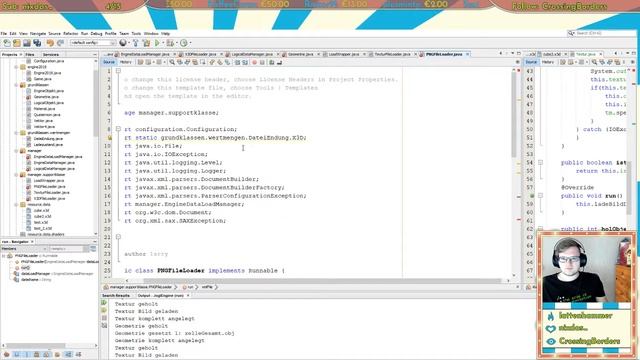This screenshot has height=360, width=640.
Task: Click the Save All toolbar icon
Action: (37, 43)
